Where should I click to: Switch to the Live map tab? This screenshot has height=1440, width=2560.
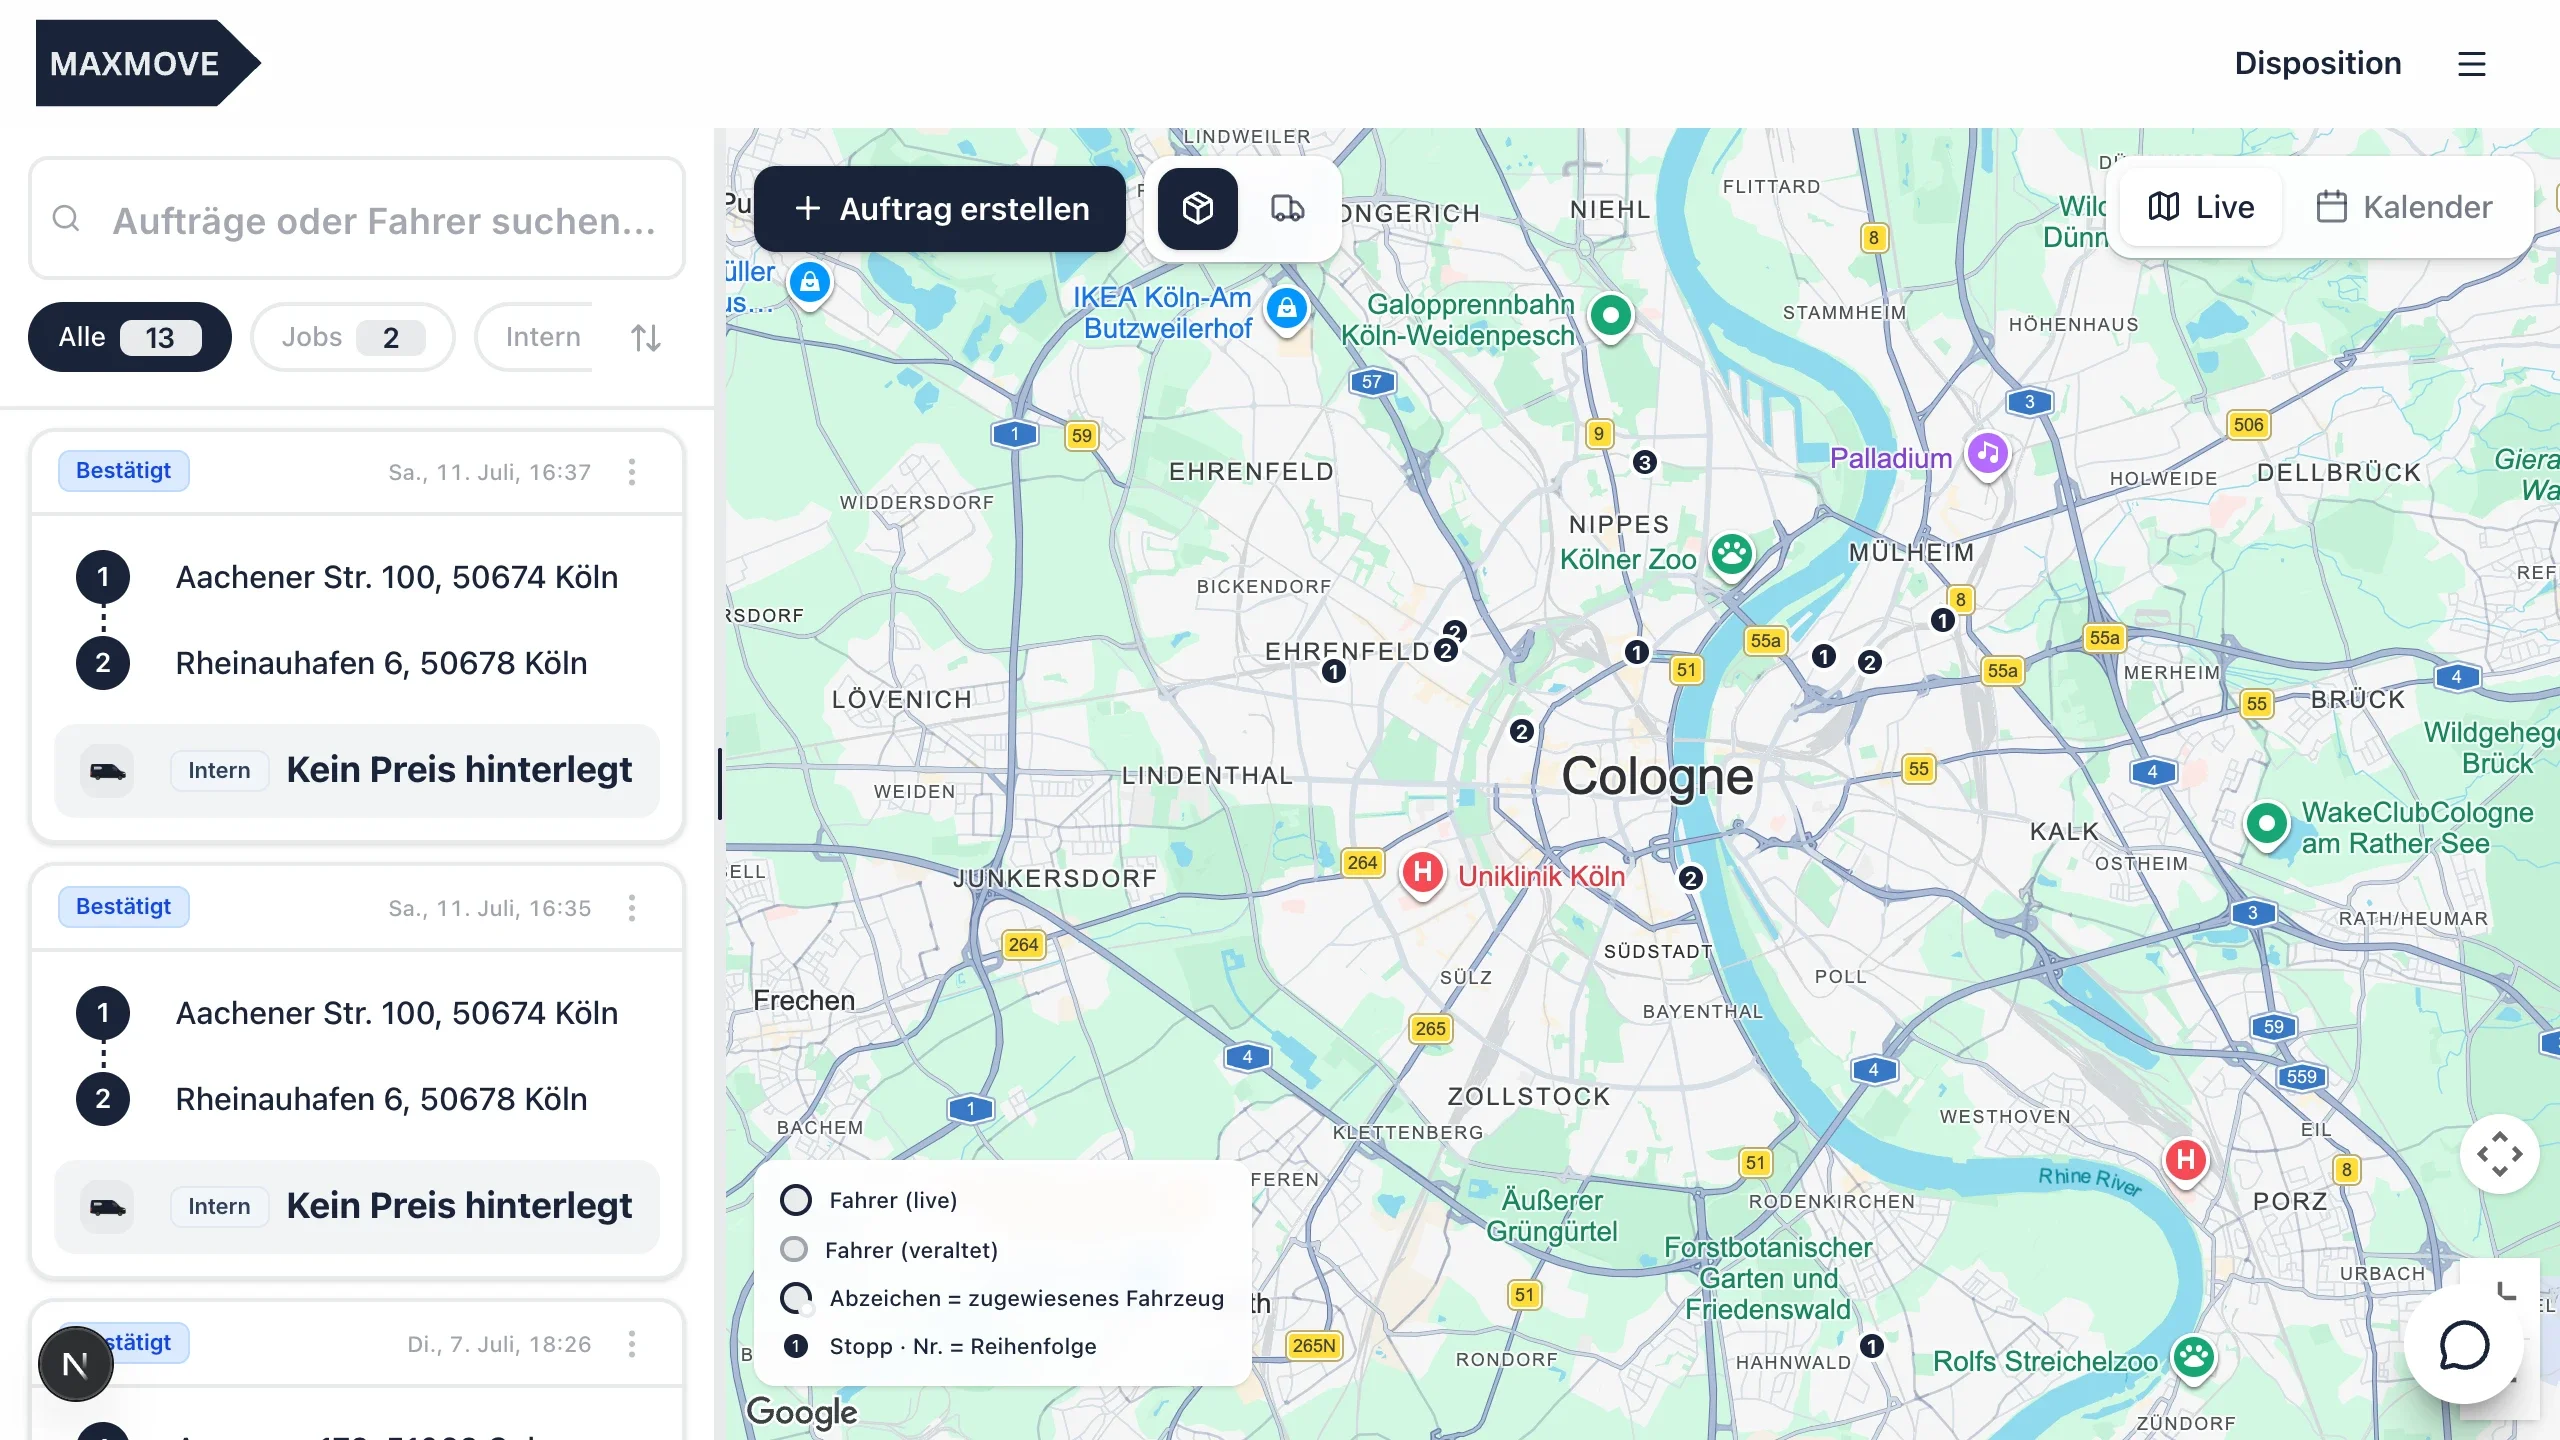2201,207
